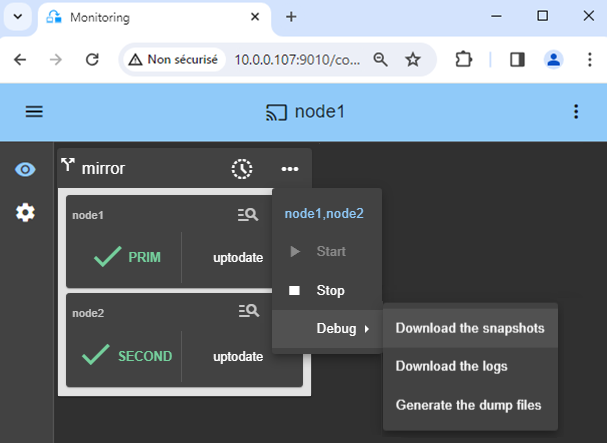Image resolution: width=607 pixels, height=443 pixels.
Task: Click the node1 PRIM status checkmark
Action: [x=109, y=257]
